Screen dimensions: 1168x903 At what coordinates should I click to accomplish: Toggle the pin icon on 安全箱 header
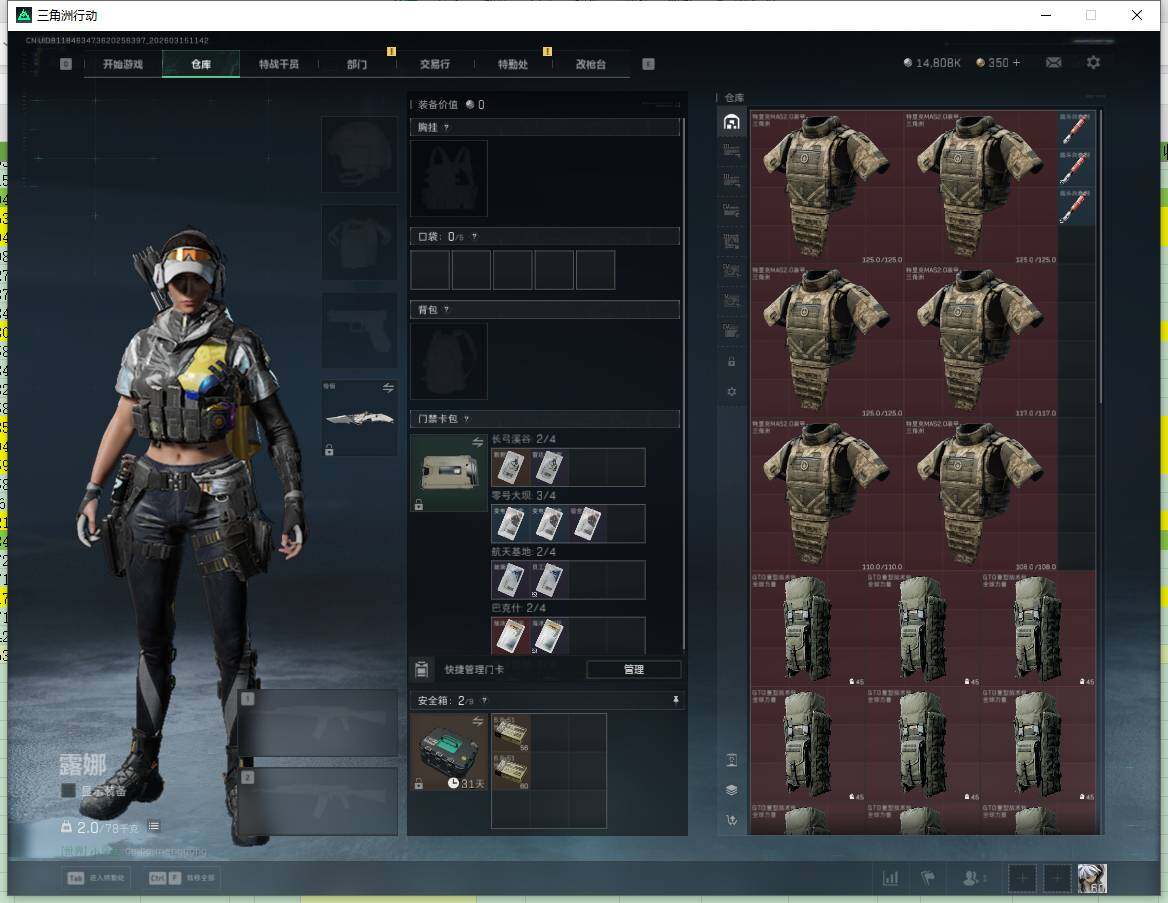(x=676, y=700)
